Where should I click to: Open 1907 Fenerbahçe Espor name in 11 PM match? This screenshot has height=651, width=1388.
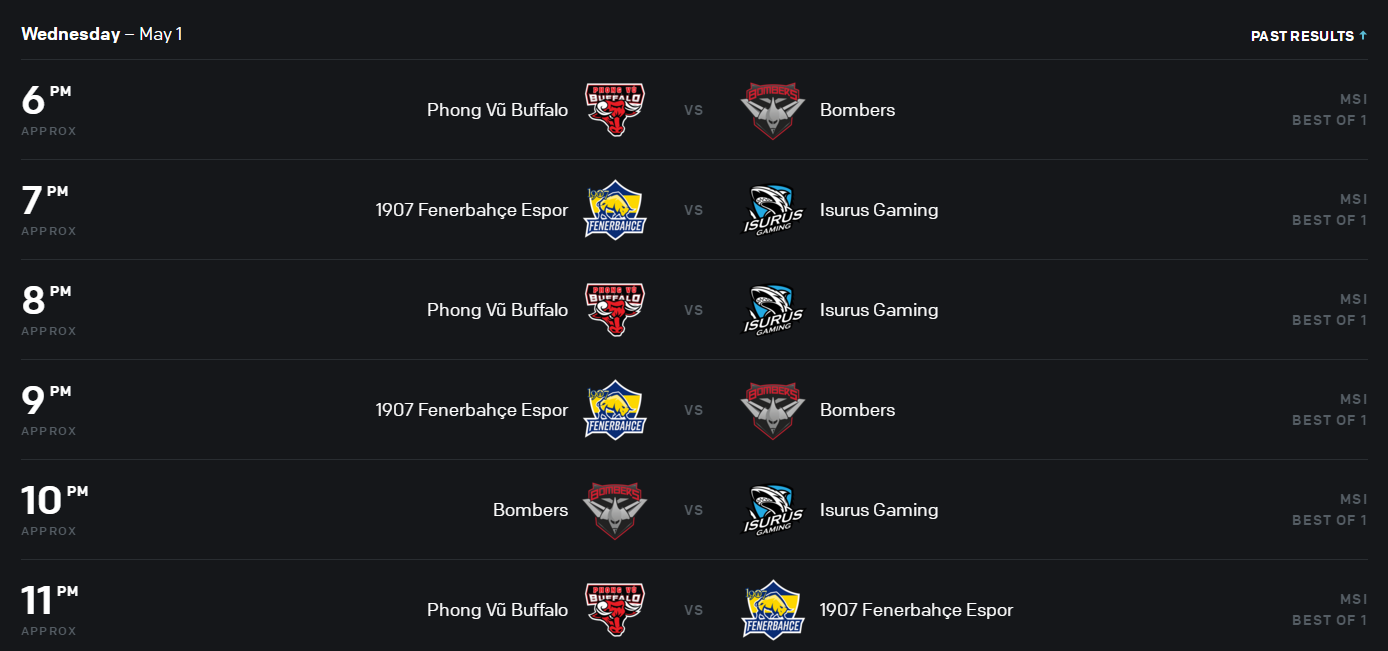pos(916,610)
